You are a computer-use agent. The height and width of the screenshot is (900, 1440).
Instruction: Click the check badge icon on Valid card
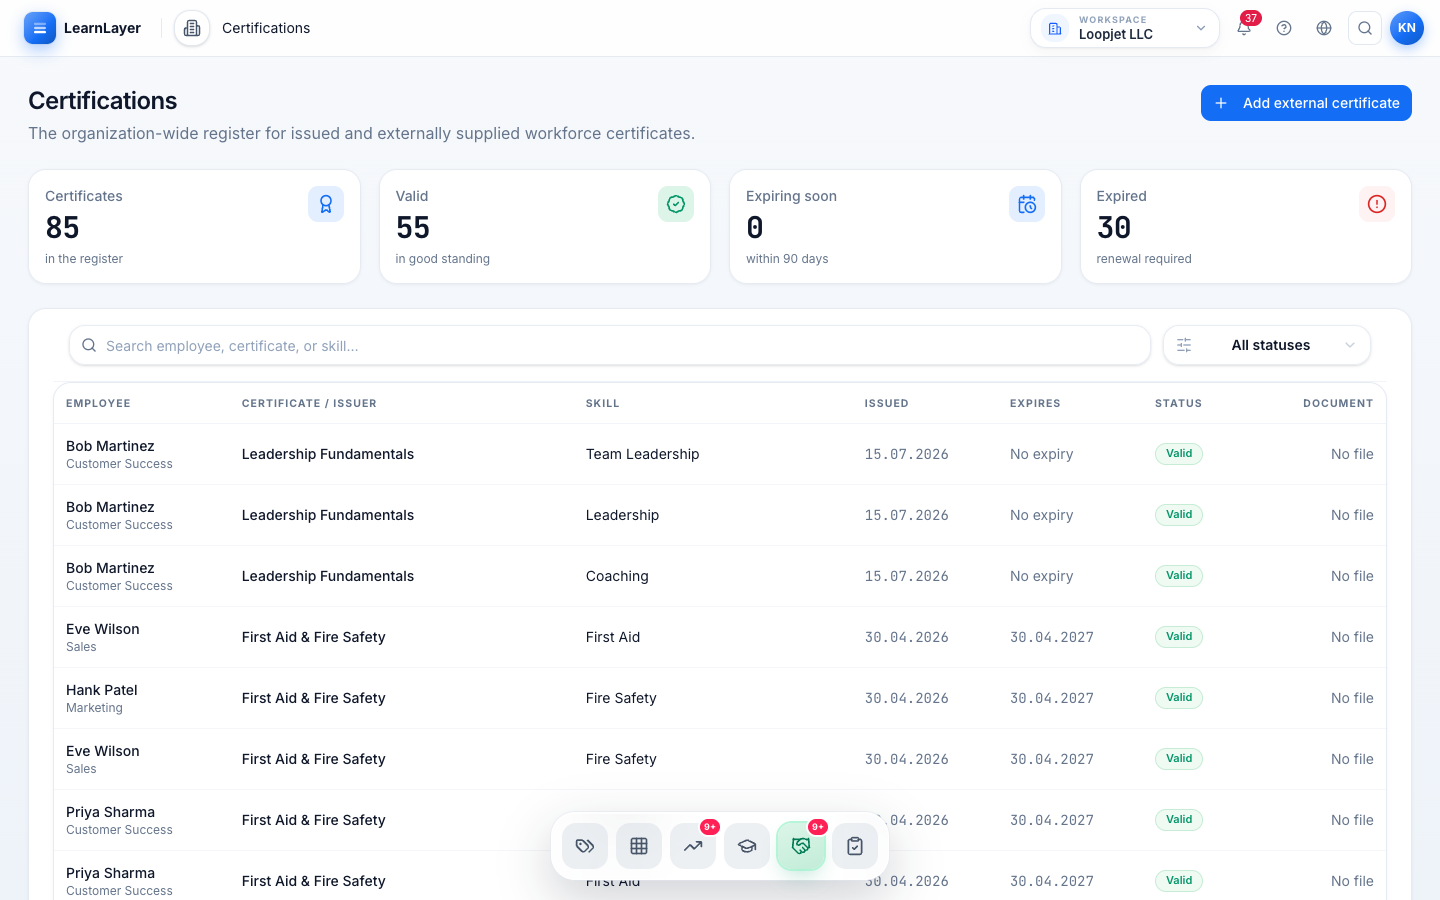coord(676,204)
